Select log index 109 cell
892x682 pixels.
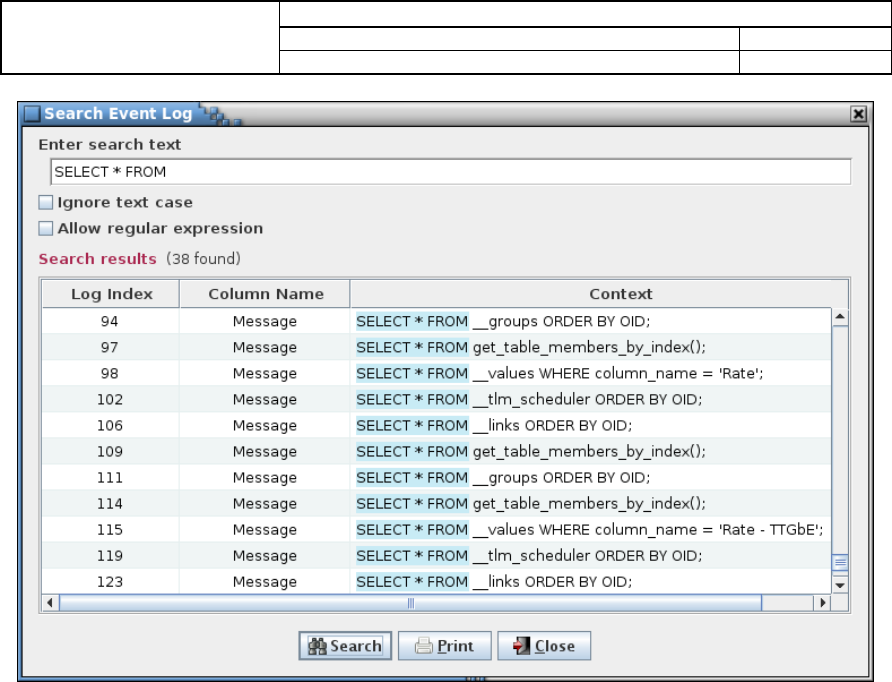[x=110, y=452]
